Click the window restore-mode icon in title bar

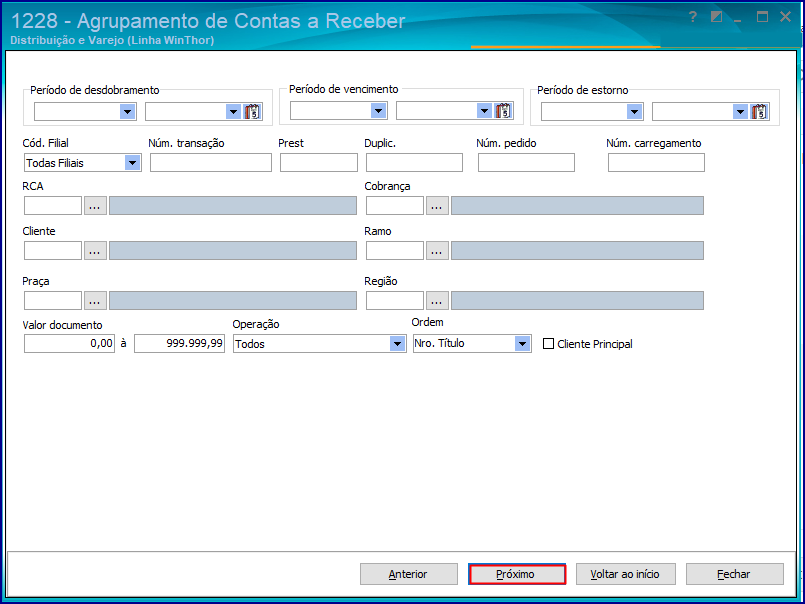tap(716, 17)
